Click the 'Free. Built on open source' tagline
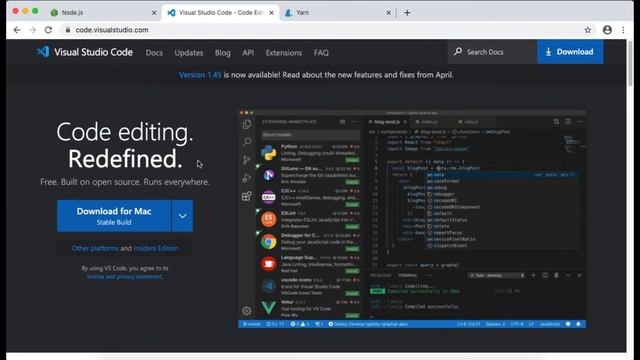The width and height of the screenshot is (640, 360). point(125,182)
